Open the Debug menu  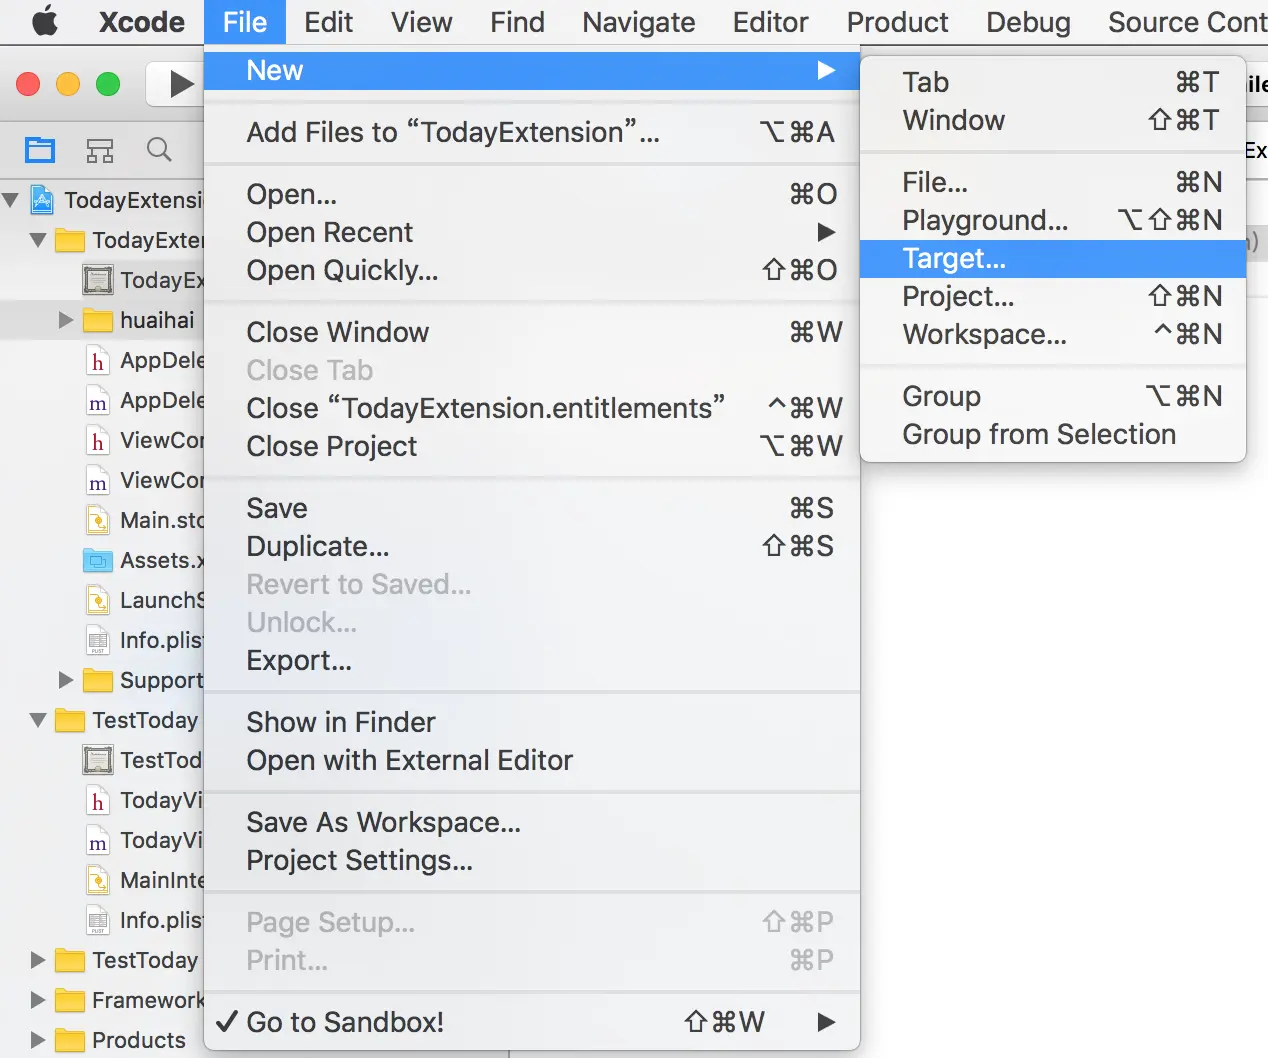tap(1028, 22)
